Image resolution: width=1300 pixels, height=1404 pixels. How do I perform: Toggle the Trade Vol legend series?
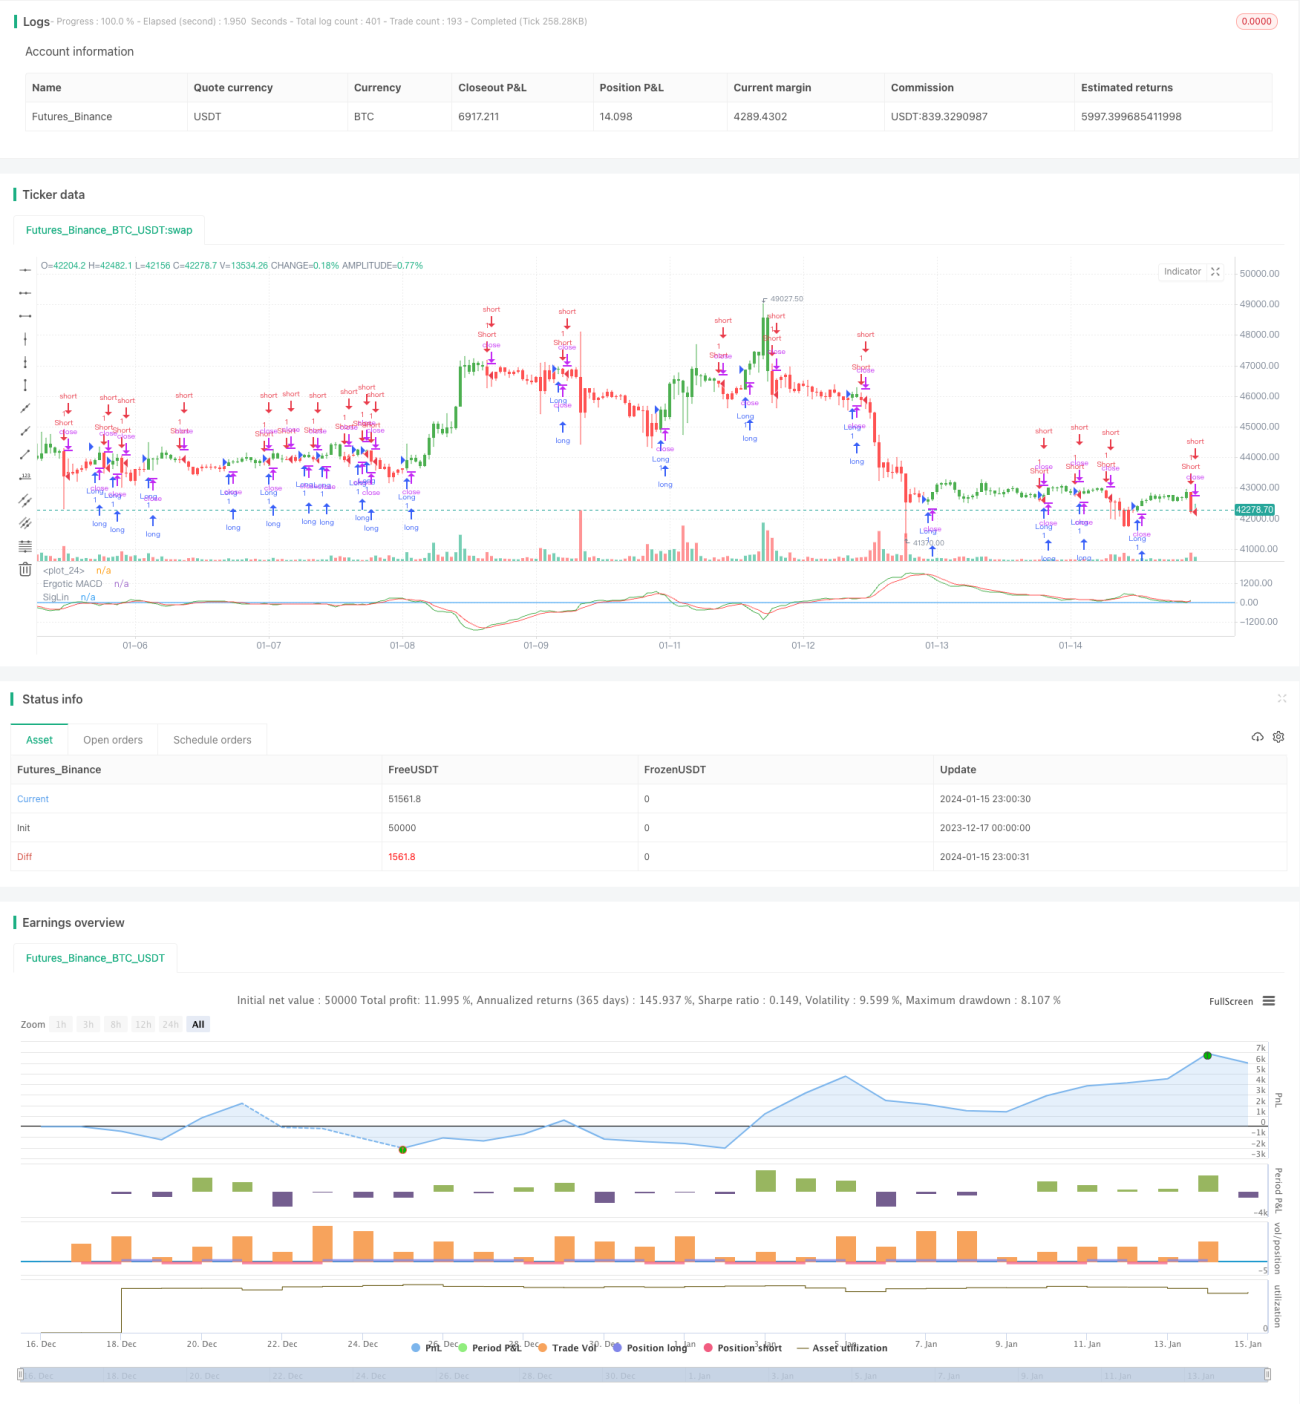(567, 1348)
